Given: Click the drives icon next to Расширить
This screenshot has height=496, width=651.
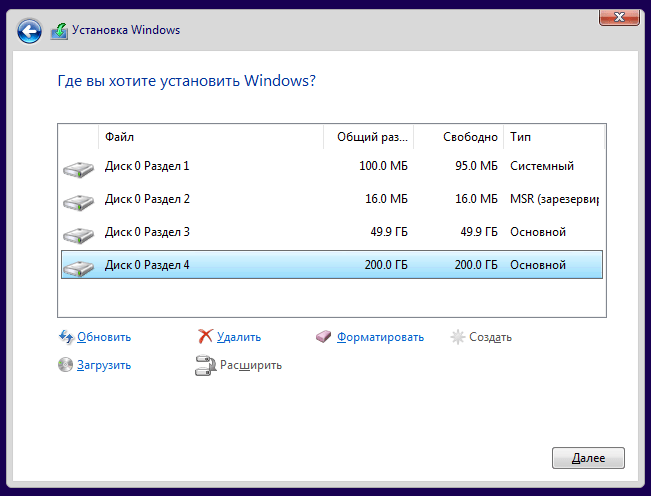Looking at the screenshot, I should (206, 365).
